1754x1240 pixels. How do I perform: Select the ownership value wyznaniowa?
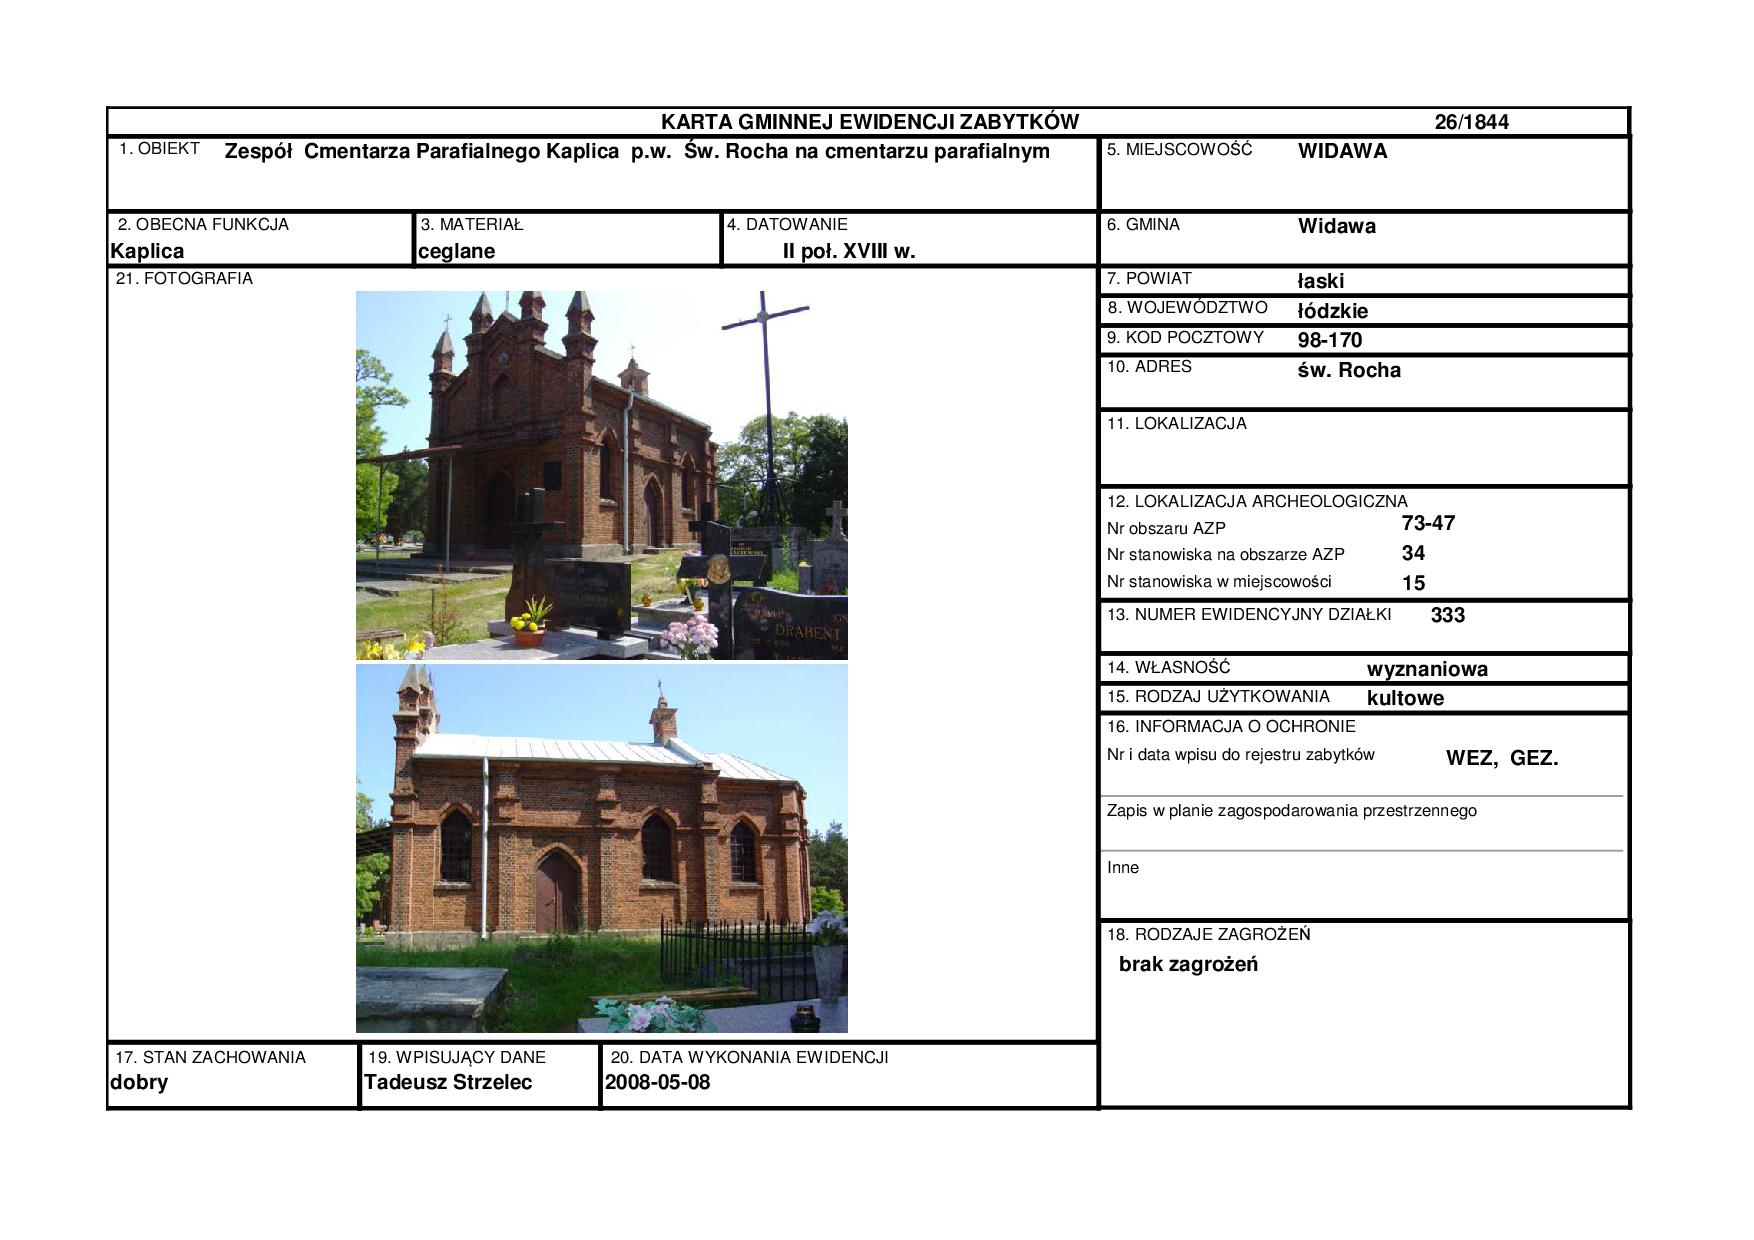(1427, 669)
